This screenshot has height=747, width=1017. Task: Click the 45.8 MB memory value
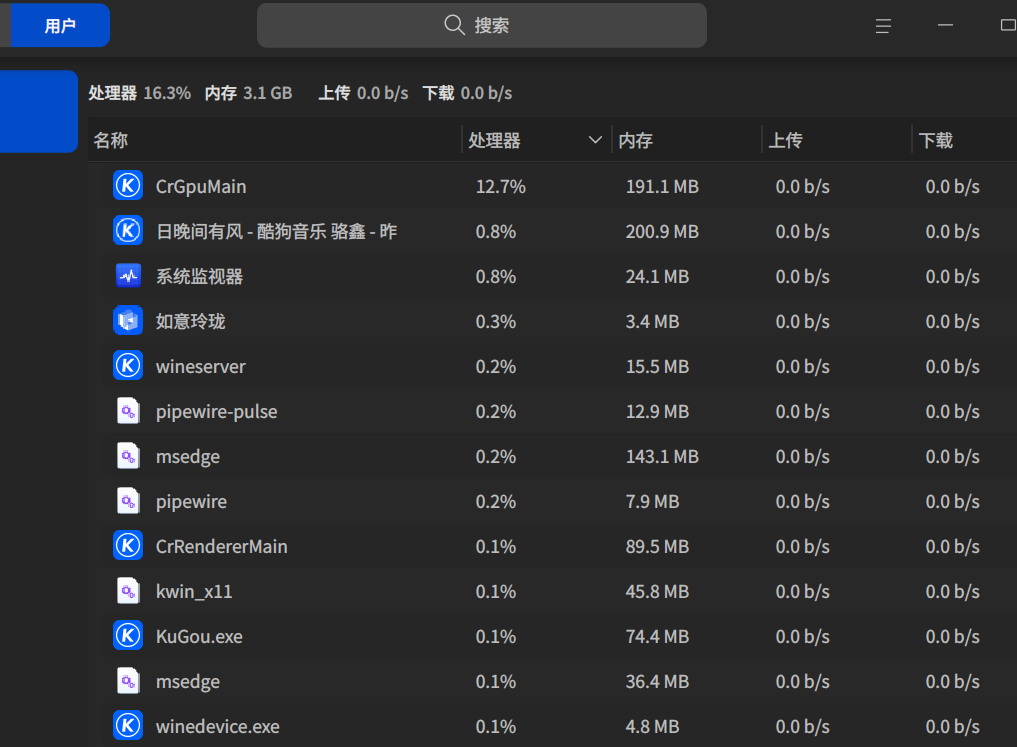(x=657, y=592)
